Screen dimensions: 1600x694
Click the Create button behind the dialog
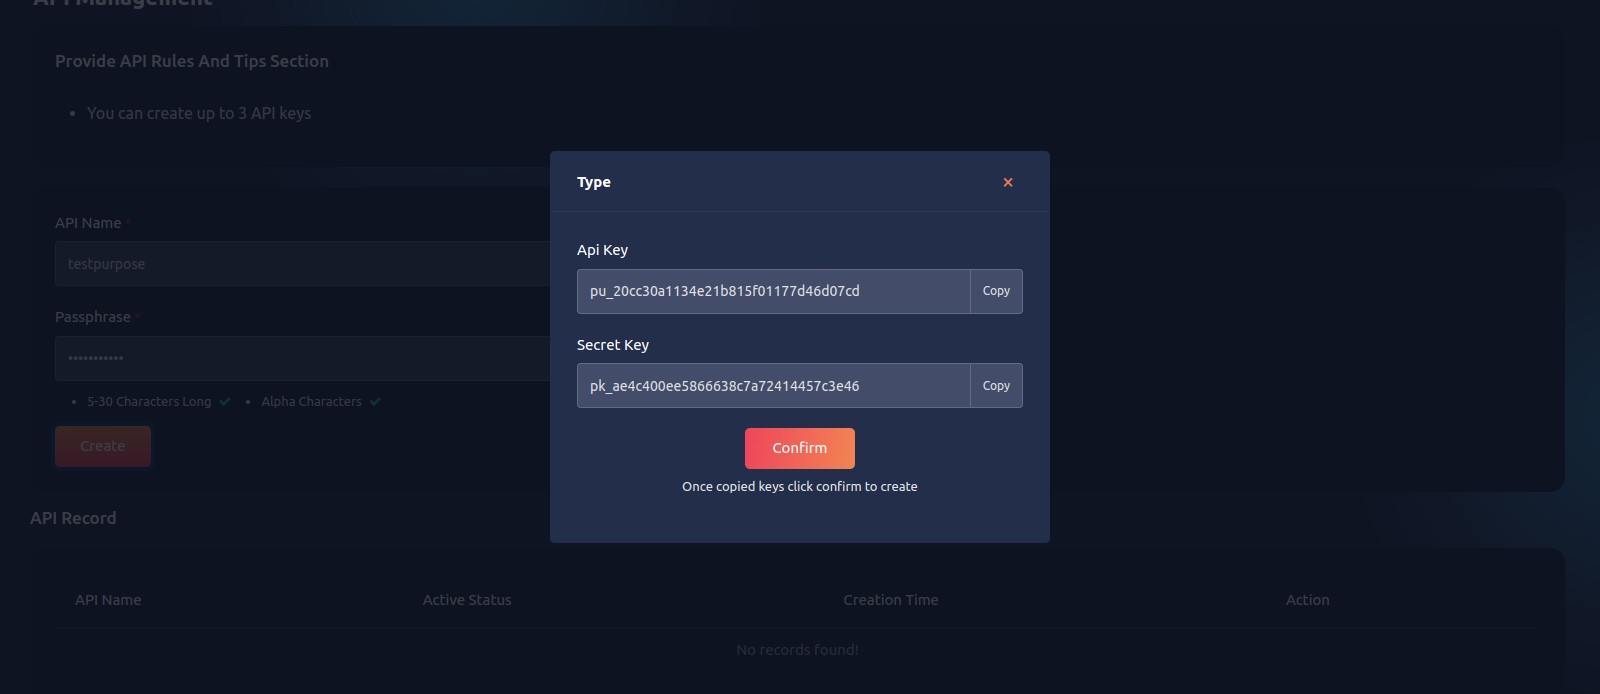103,446
